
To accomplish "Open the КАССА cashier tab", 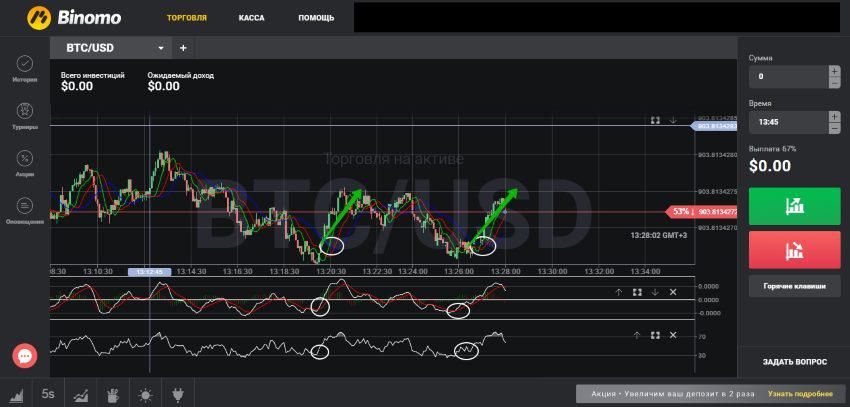I will [x=252, y=17].
